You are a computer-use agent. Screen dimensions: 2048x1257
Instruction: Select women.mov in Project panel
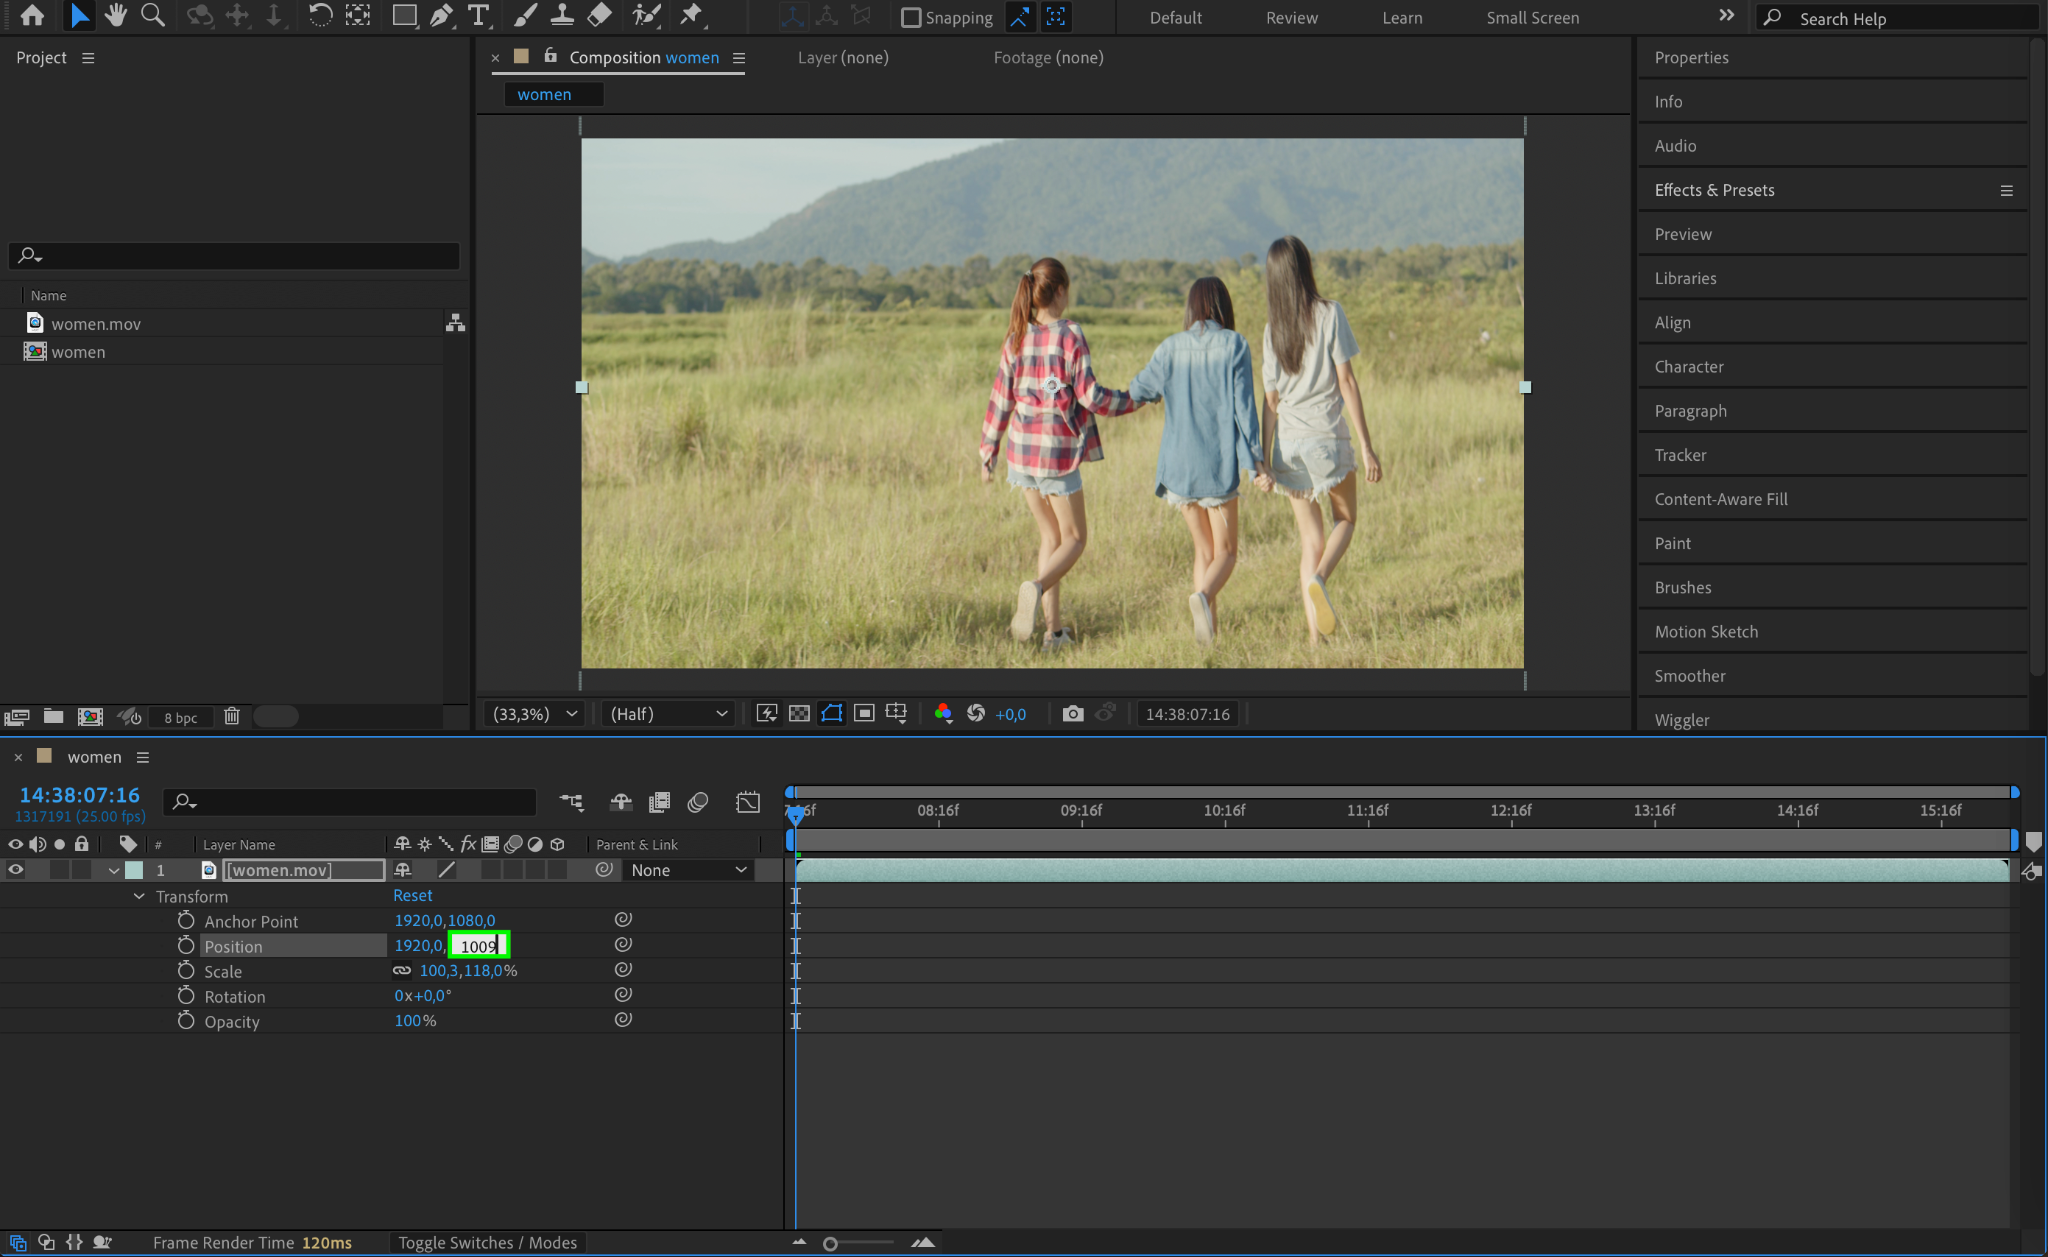click(96, 324)
